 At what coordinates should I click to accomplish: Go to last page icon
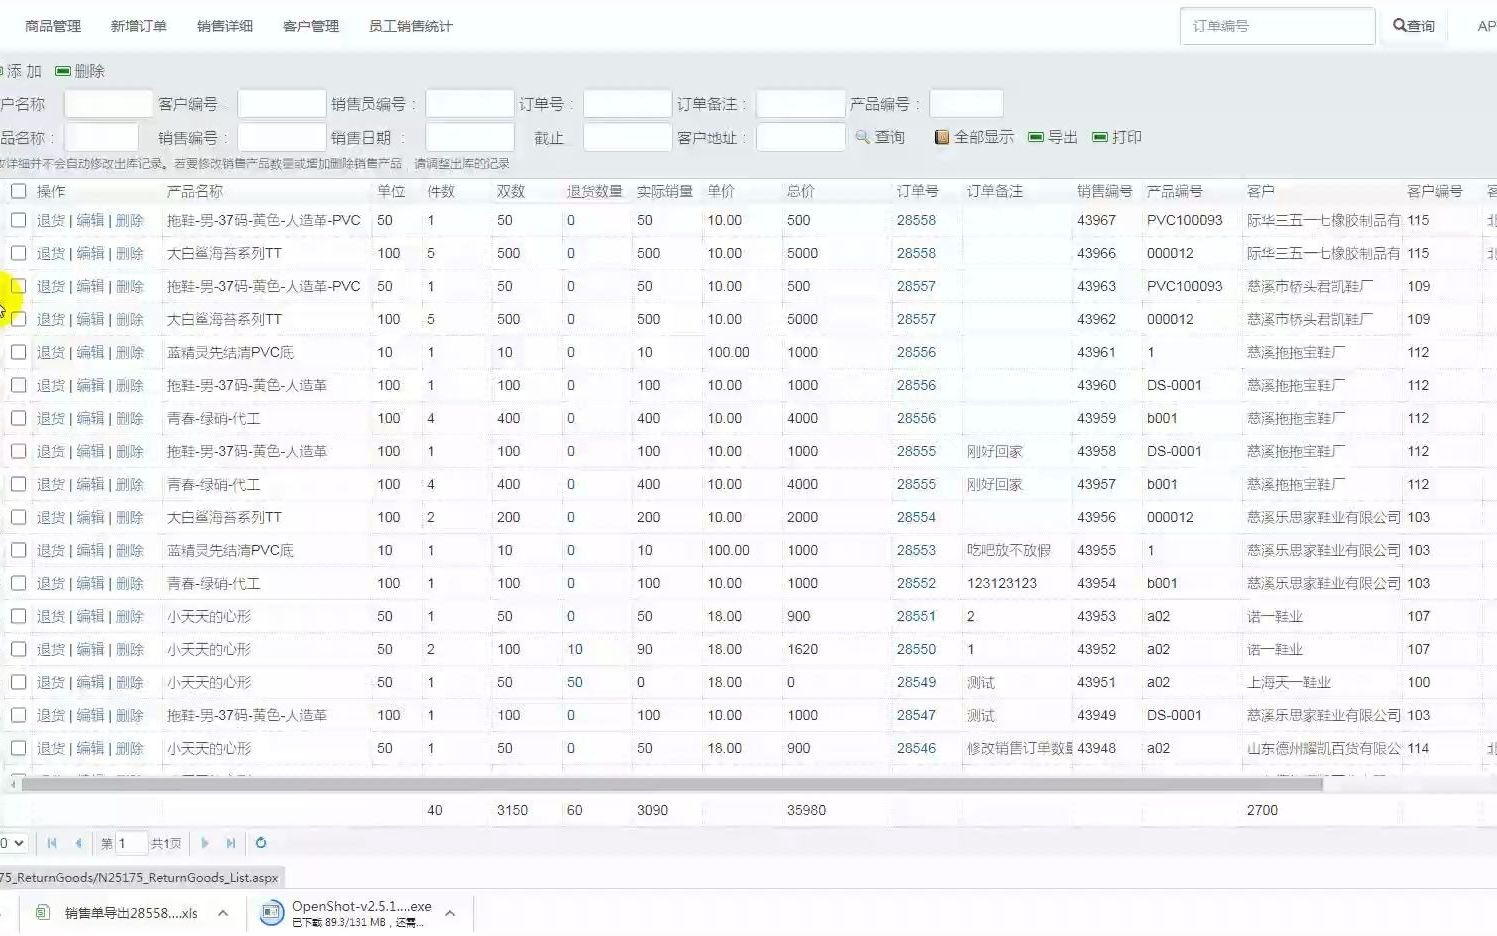point(231,843)
